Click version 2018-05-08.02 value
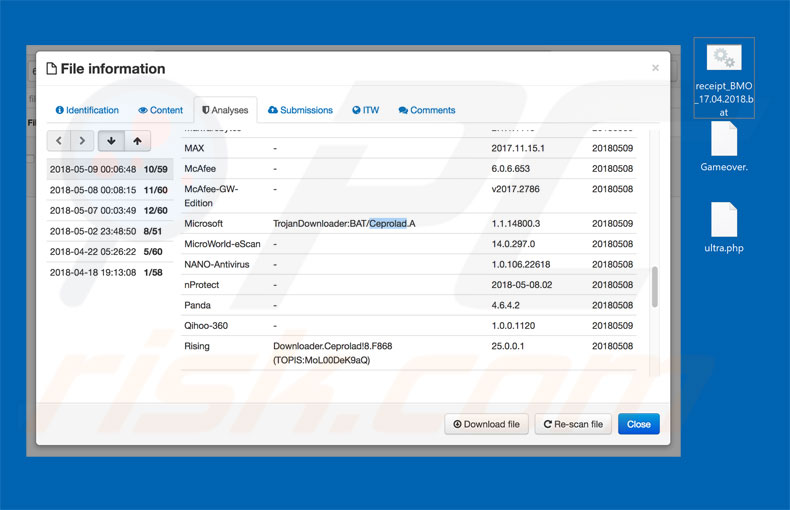 pyautogui.click(x=522, y=285)
